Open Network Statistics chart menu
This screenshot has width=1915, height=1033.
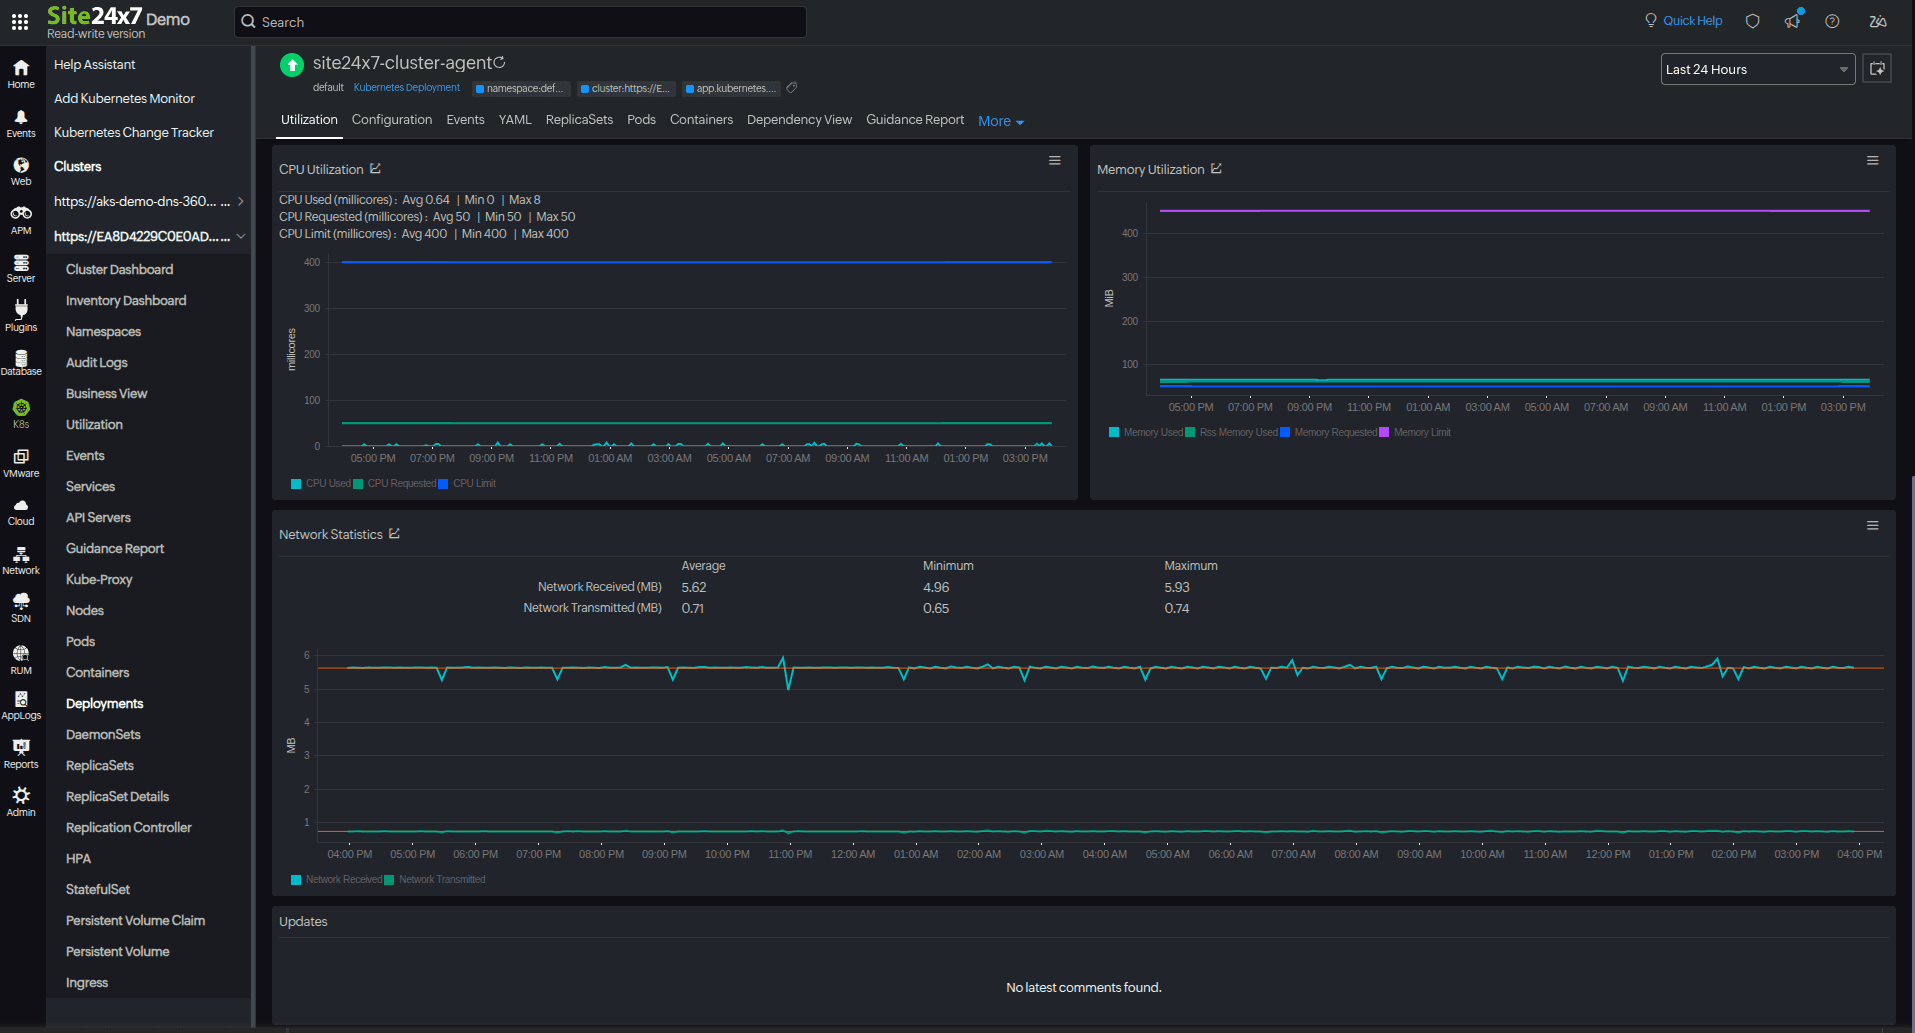pyautogui.click(x=1872, y=526)
